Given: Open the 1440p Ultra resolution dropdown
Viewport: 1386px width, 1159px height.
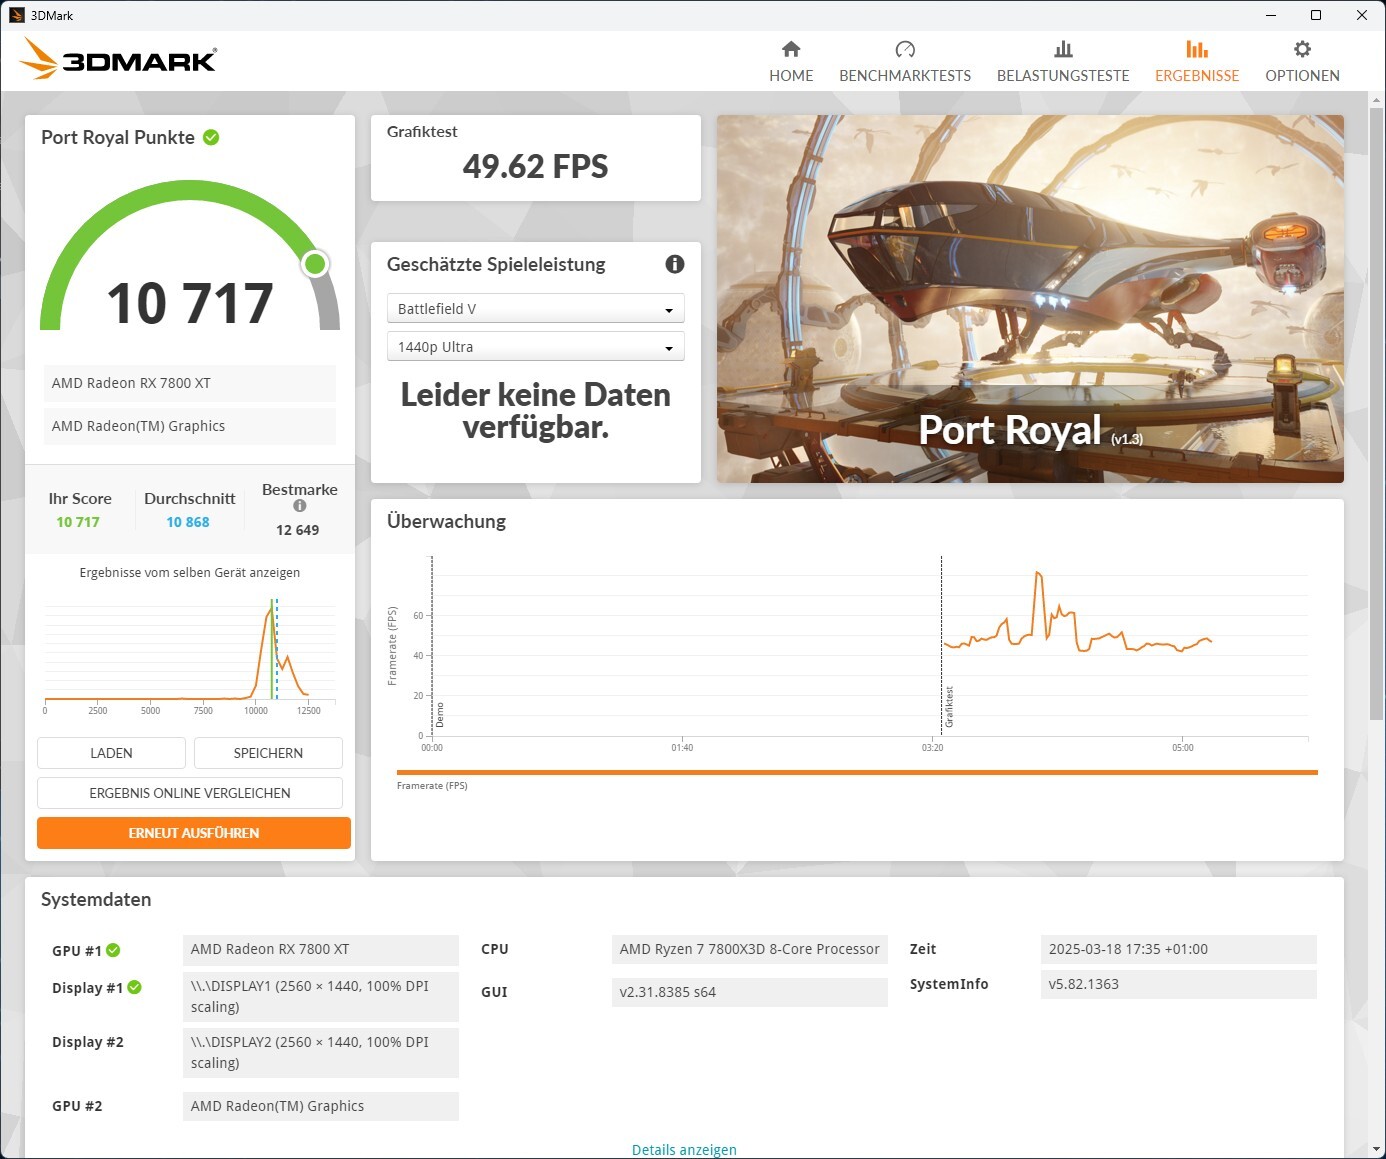Looking at the screenshot, I should pos(536,346).
